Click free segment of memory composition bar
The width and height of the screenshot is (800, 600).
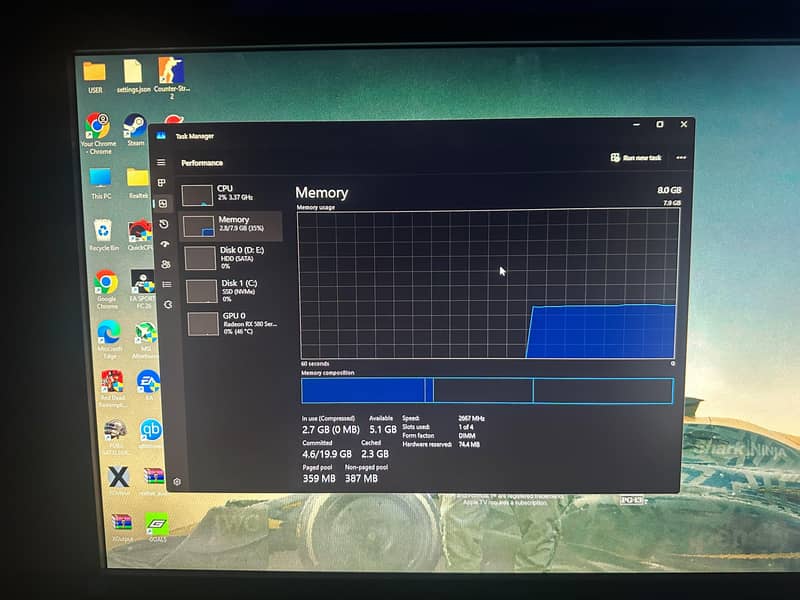coord(603,391)
